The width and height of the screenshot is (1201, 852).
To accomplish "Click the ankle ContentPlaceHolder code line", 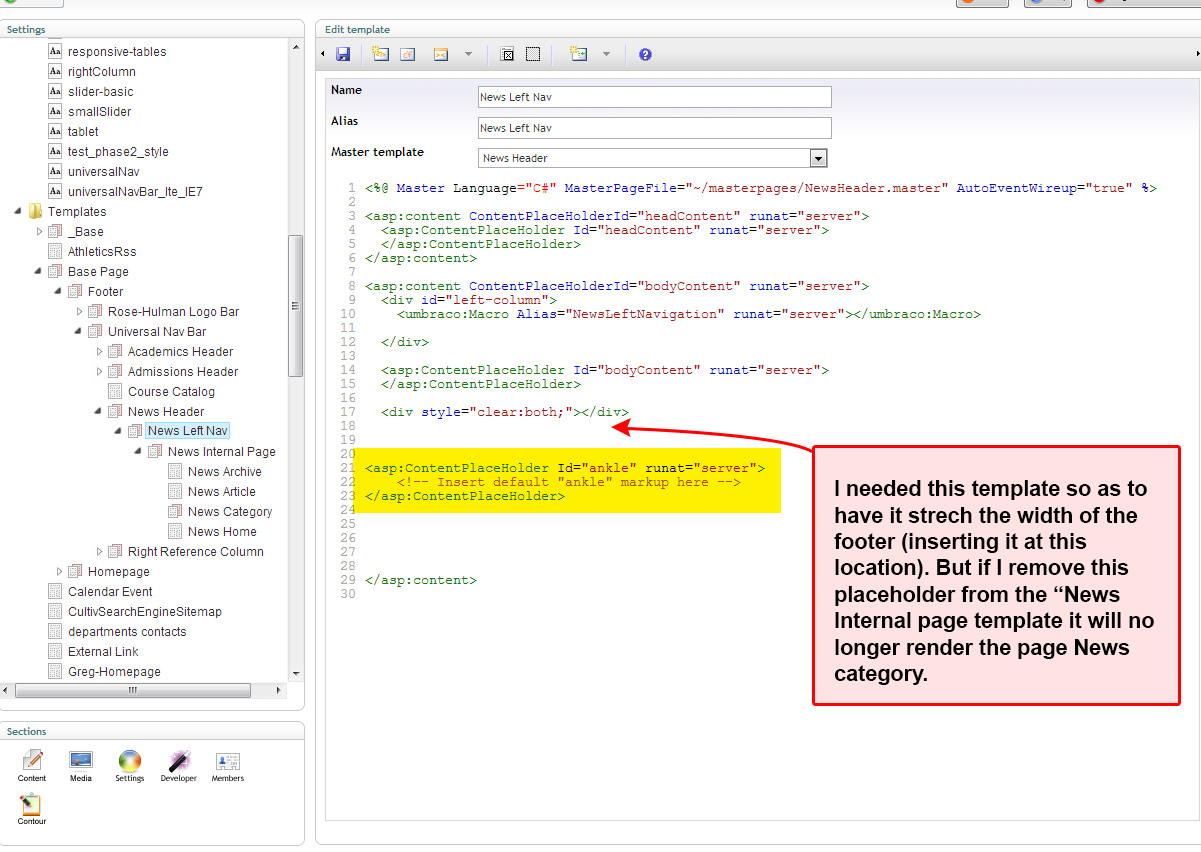I will pyautogui.click(x=565, y=468).
